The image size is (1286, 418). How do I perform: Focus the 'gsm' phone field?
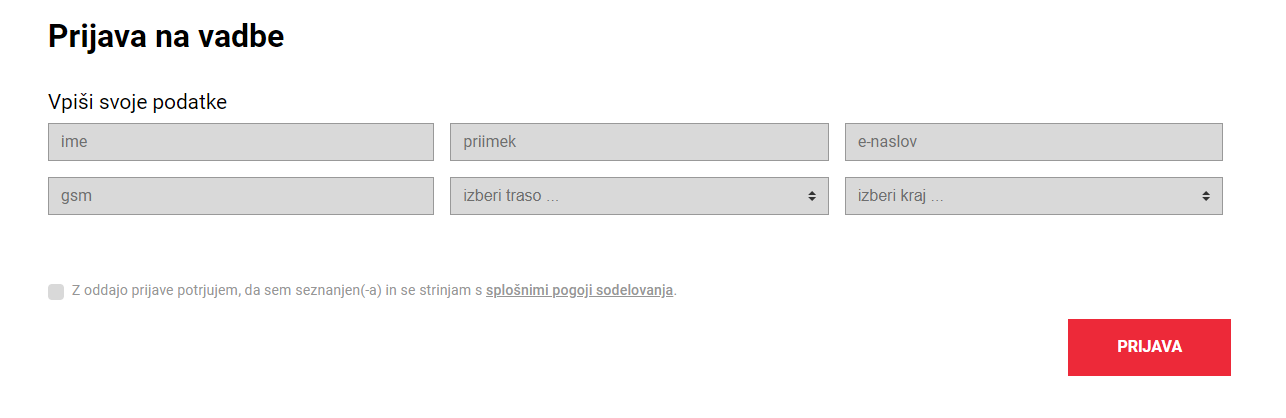(241, 196)
